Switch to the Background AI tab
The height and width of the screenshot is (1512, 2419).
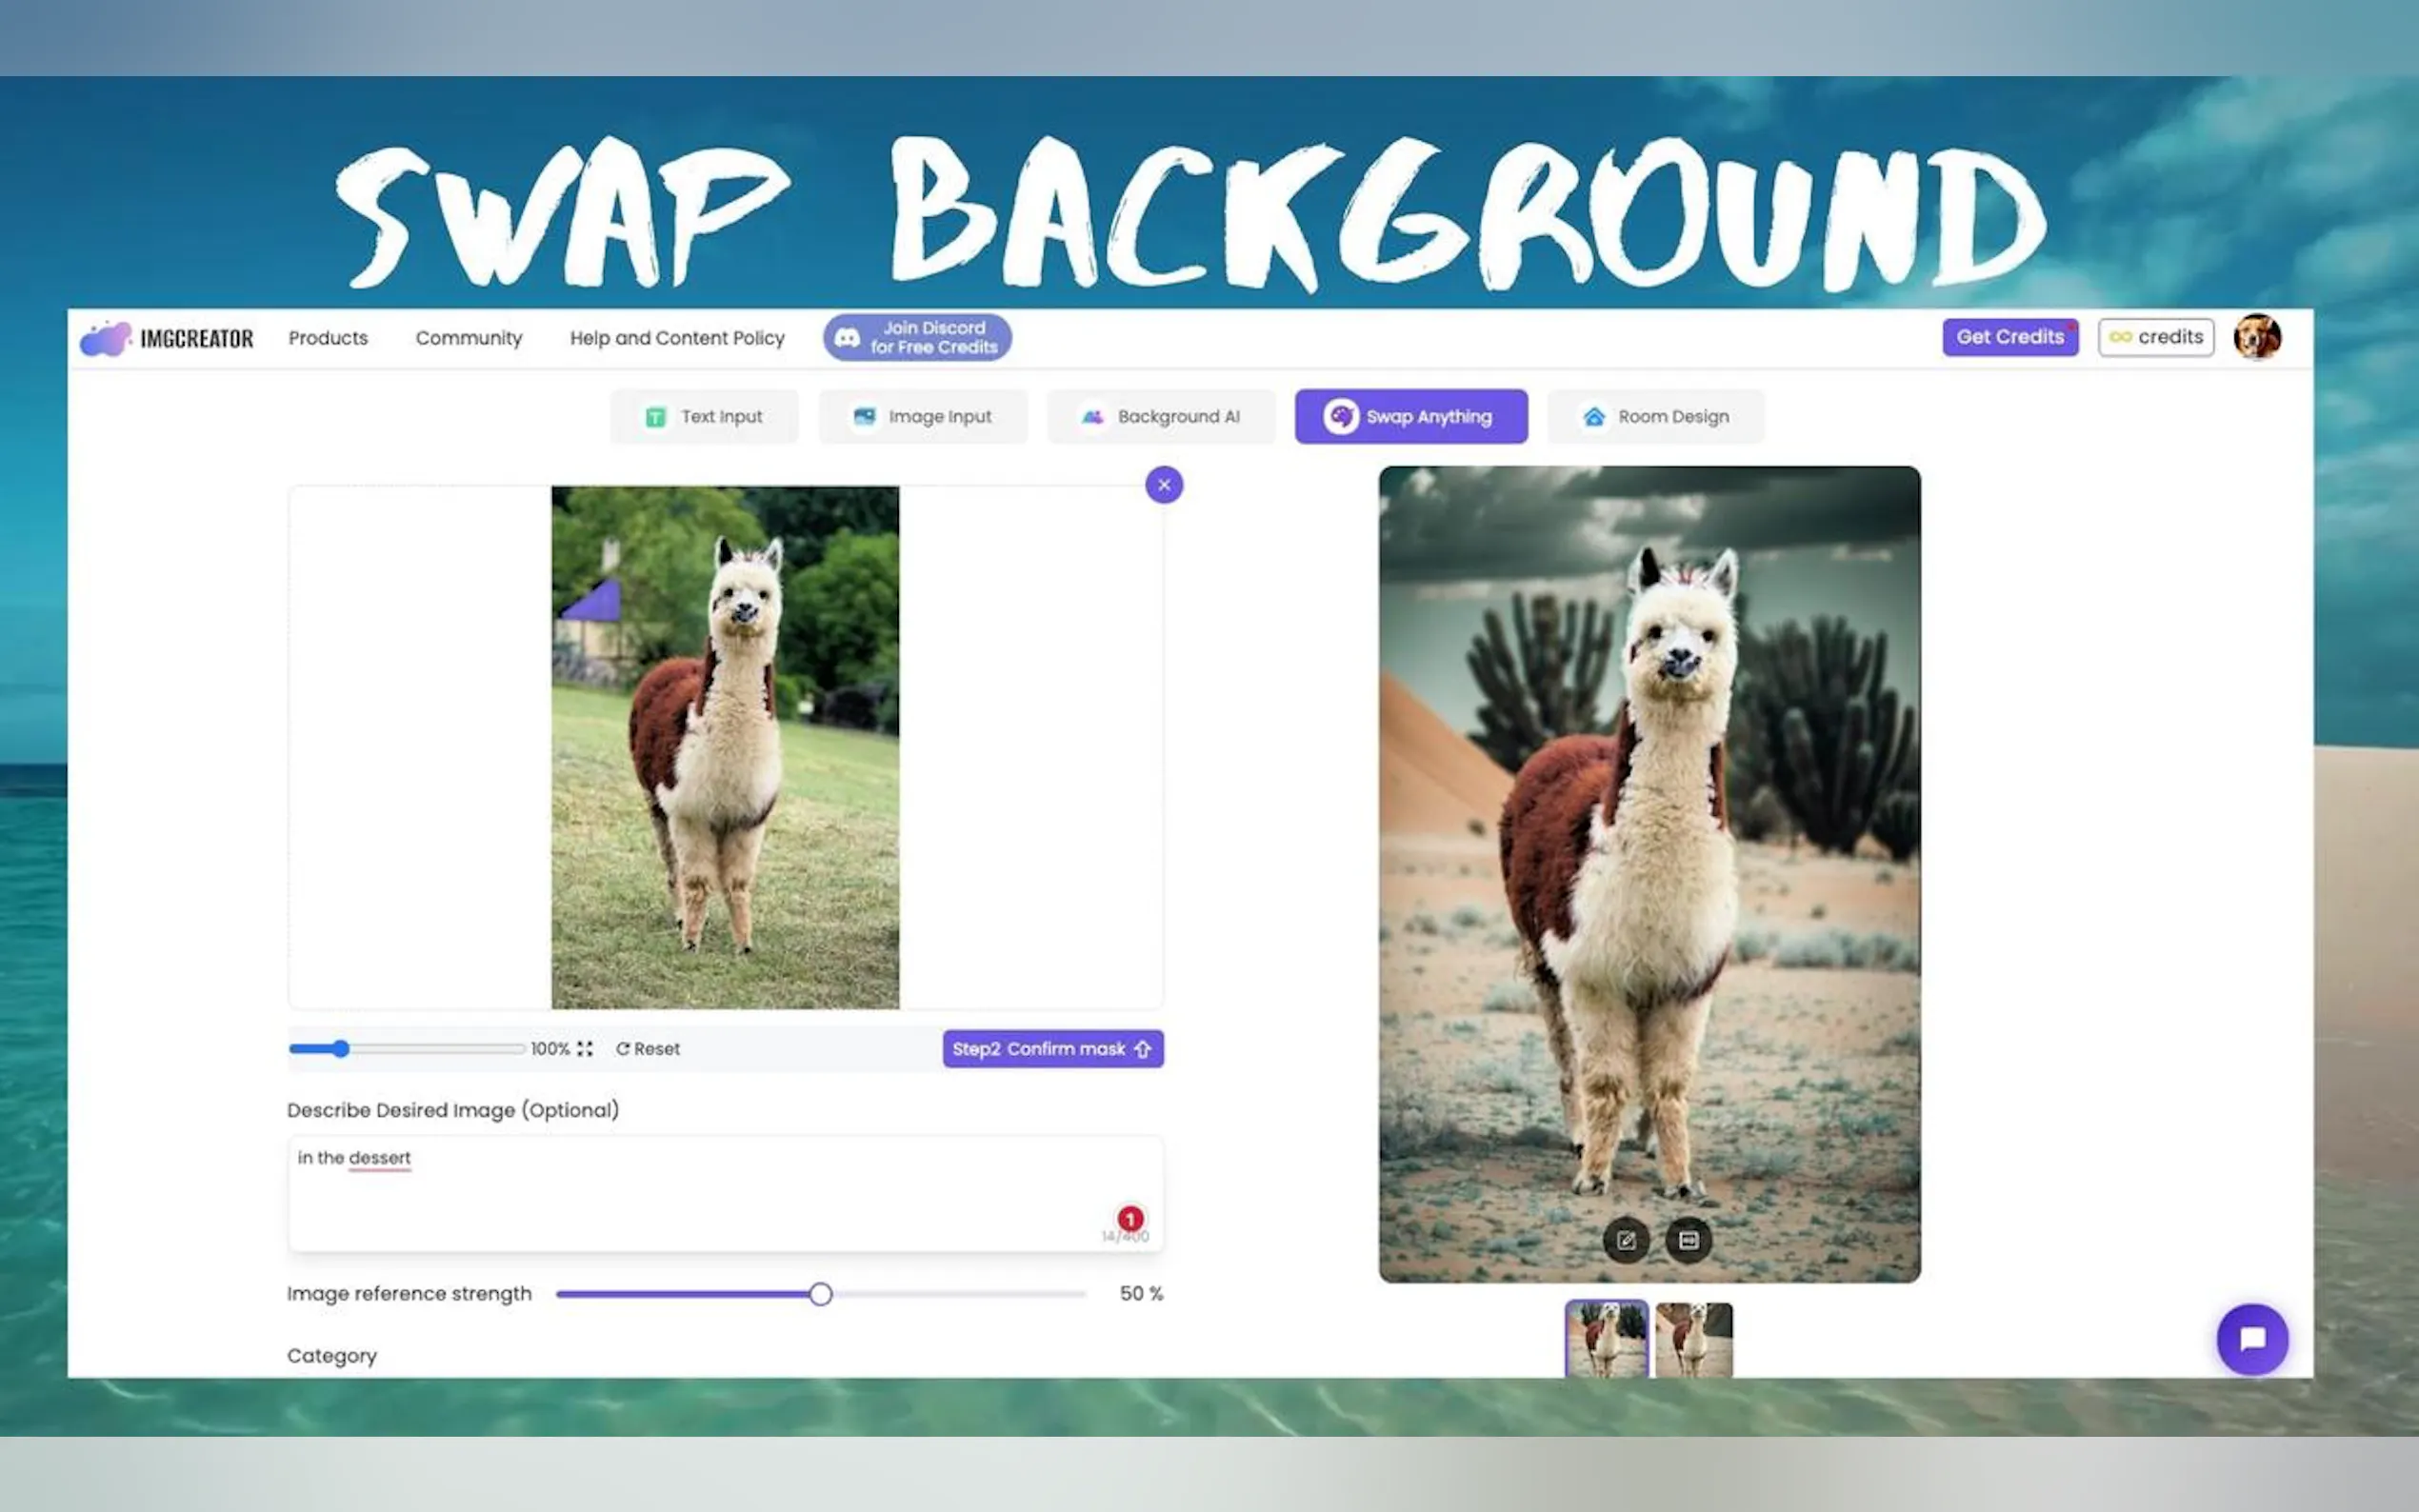[x=1161, y=416]
